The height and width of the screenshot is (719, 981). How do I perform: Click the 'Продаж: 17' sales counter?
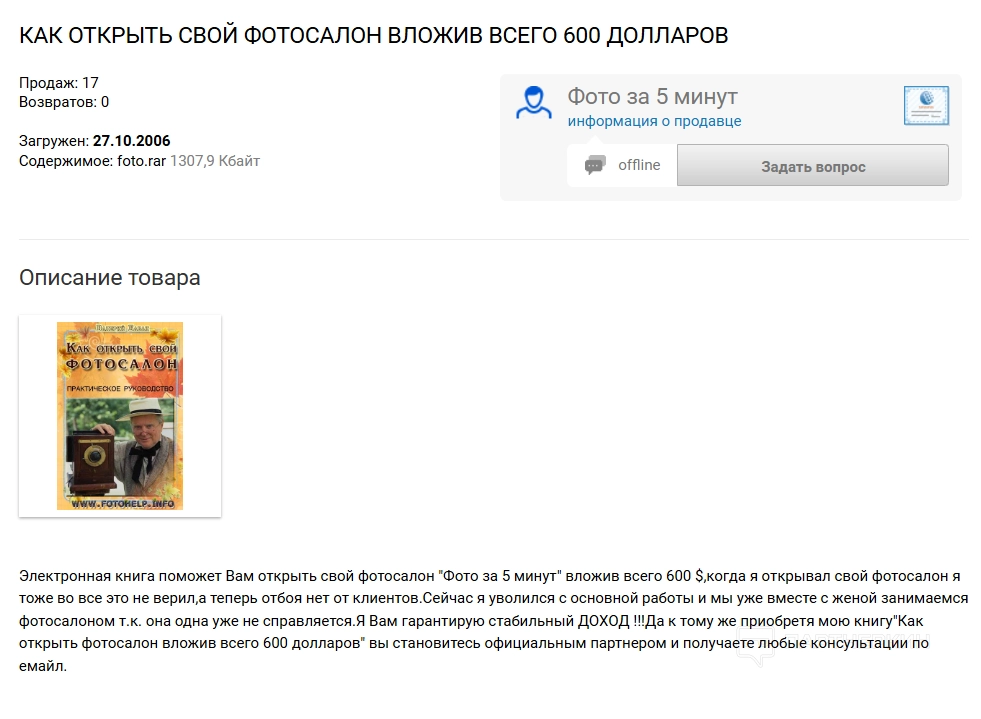(x=59, y=83)
